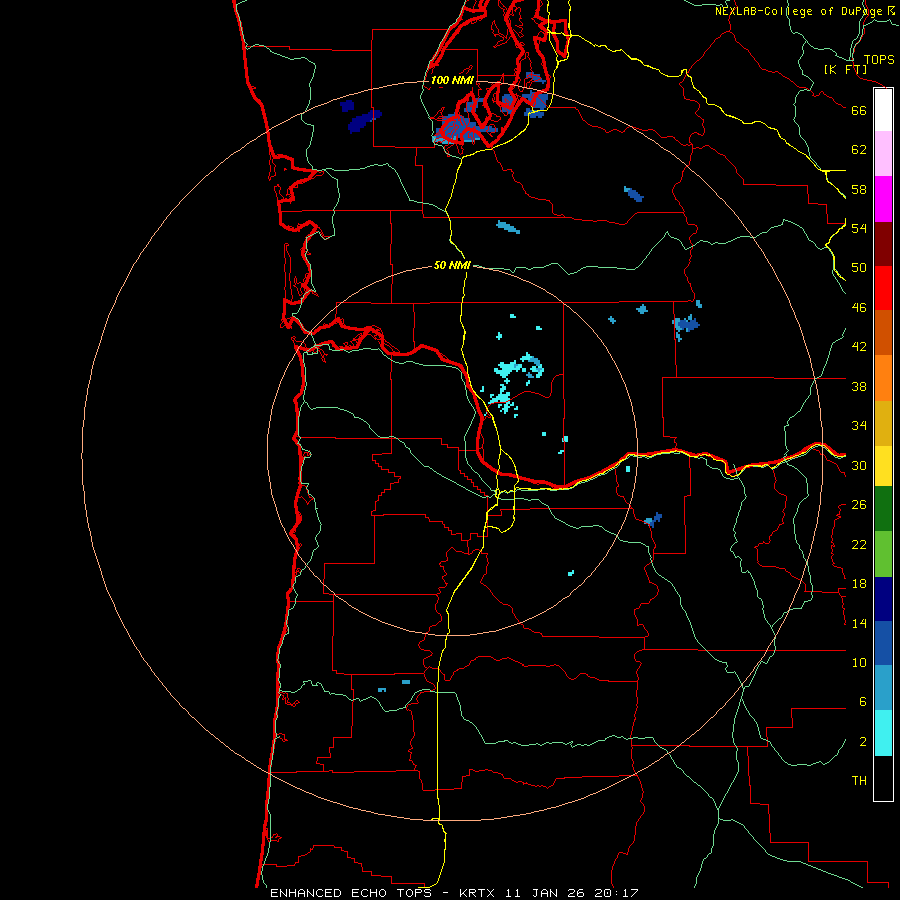The image size is (900, 900).
Task: Click the gold 34-38 kft legend swatch
Action: 883,423
